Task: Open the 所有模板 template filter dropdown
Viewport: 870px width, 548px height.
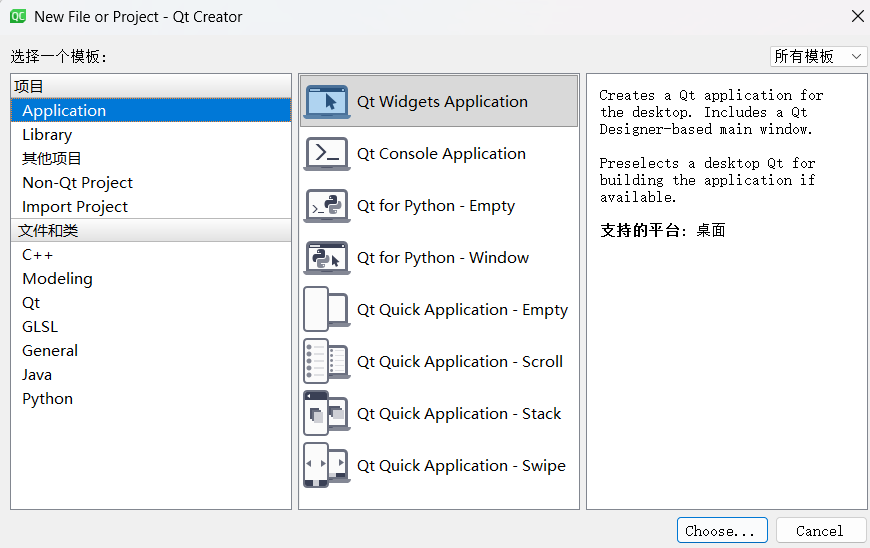Action: tap(818, 57)
